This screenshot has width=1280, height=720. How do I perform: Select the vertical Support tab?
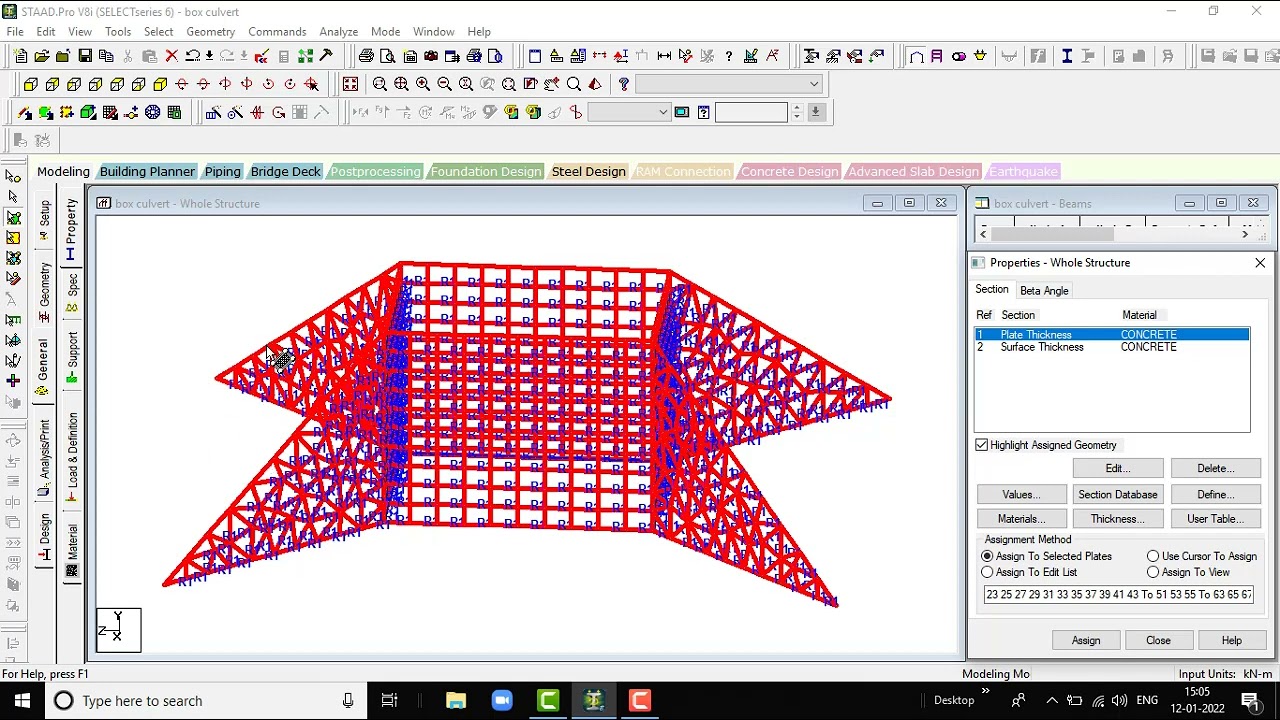[72, 358]
